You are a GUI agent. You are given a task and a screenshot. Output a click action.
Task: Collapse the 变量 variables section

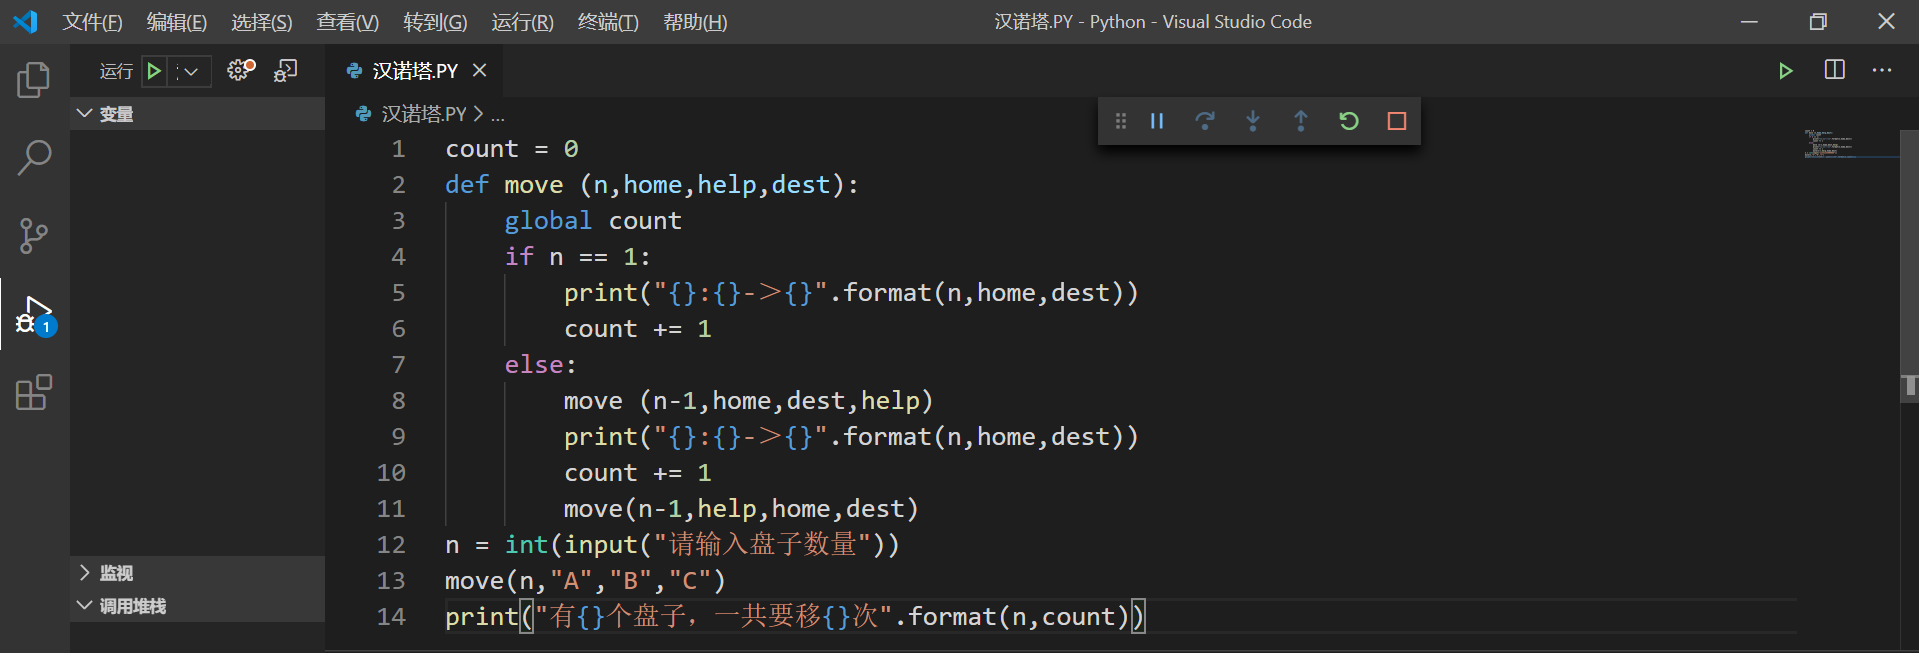[x=85, y=114]
